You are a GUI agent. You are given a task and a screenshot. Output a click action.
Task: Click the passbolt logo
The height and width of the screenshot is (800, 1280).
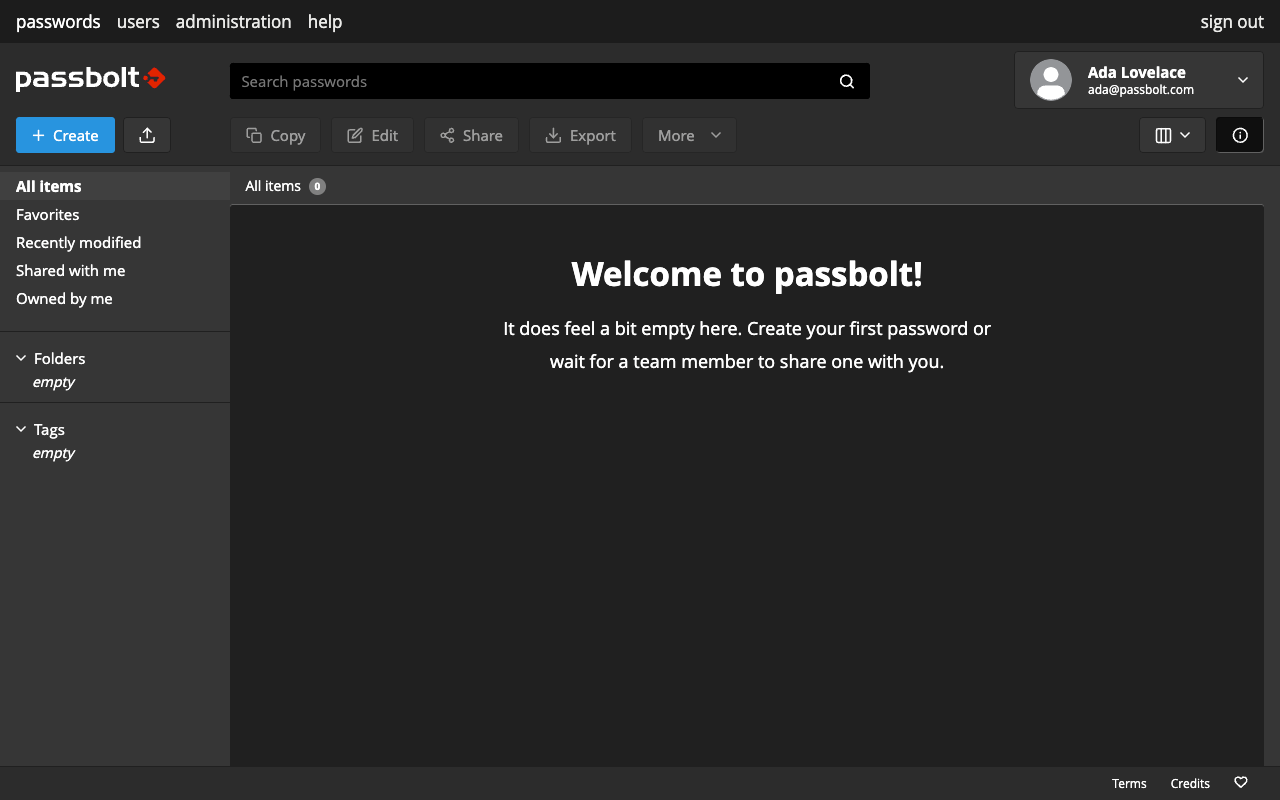click(90, 79)
